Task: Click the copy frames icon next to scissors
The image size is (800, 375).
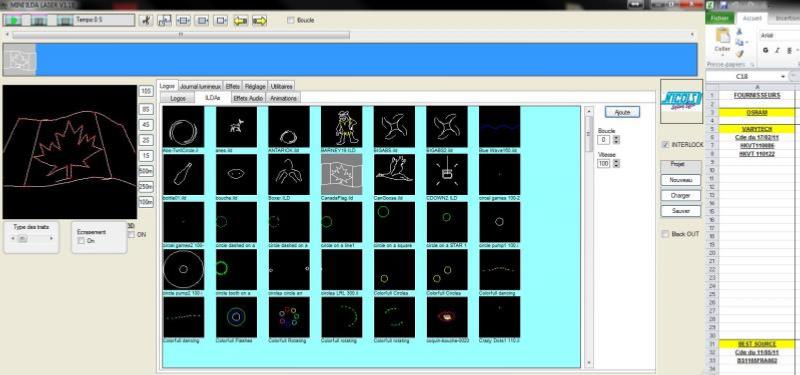Action: click(164, 20)
